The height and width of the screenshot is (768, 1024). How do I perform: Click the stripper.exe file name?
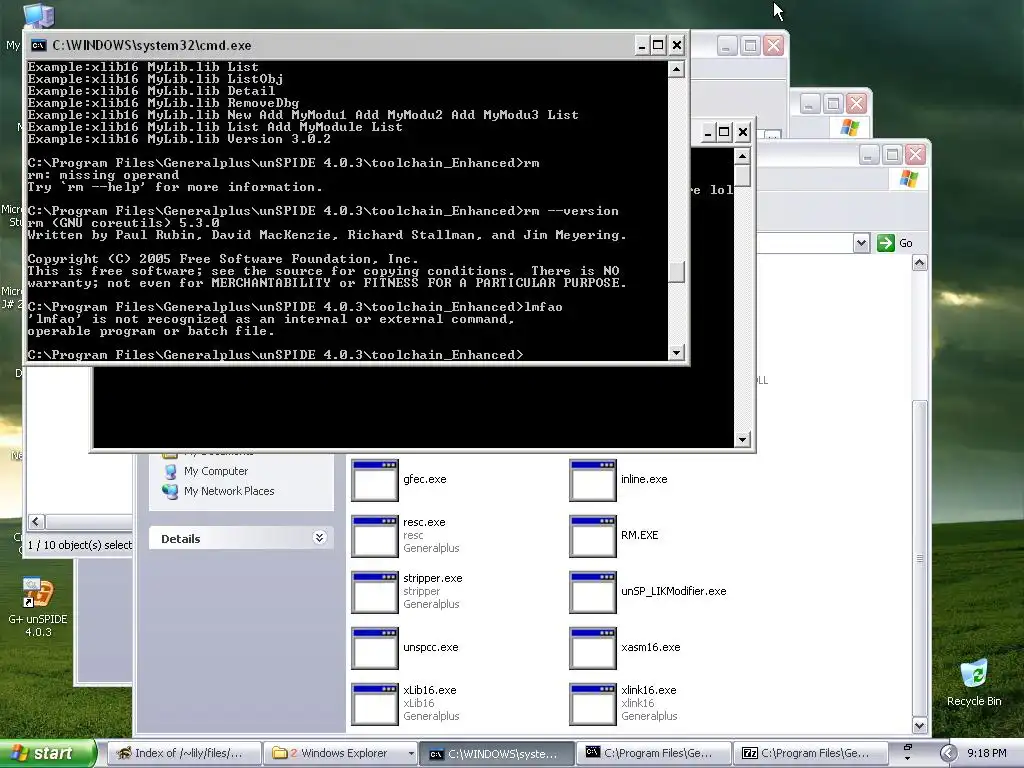(432, 579)
